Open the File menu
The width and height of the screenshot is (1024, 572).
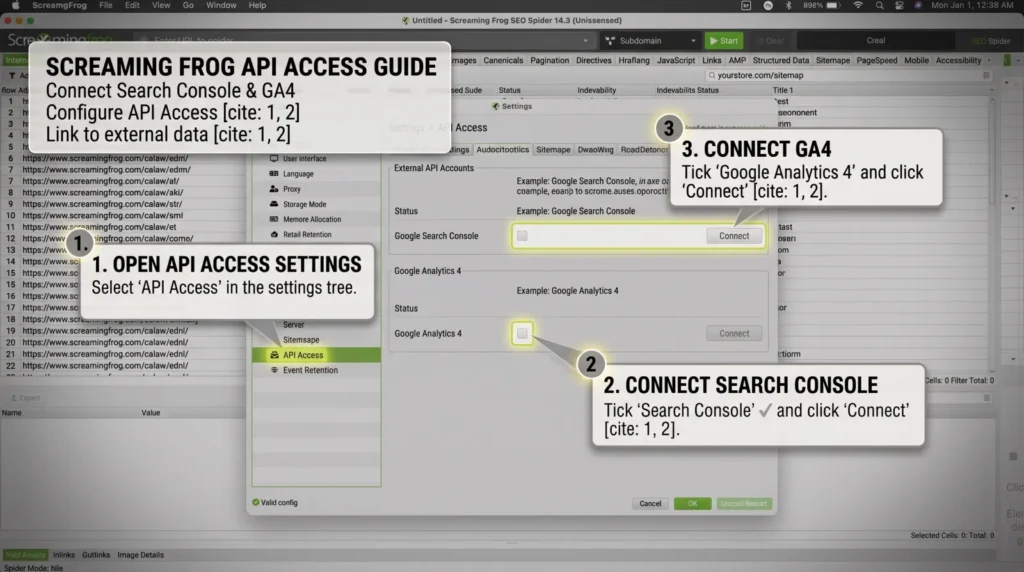(105, 5)
